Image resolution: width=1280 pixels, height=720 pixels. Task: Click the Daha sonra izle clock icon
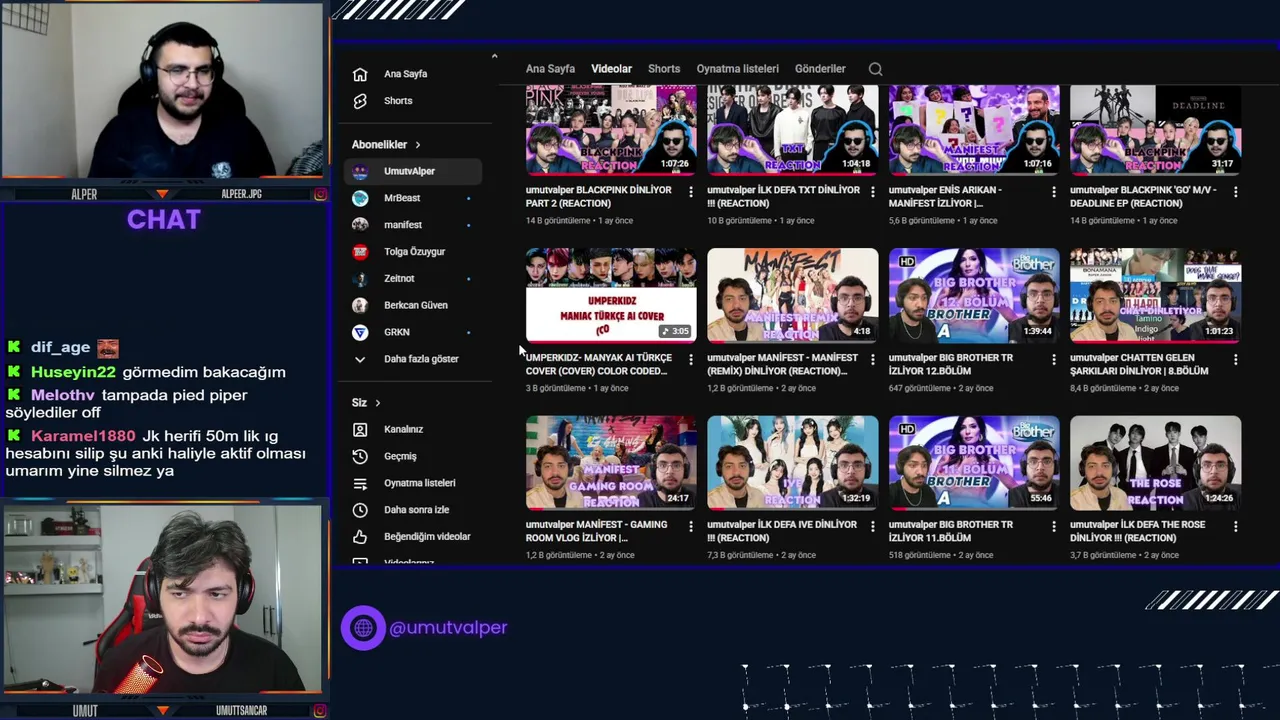tap(360, 510)
